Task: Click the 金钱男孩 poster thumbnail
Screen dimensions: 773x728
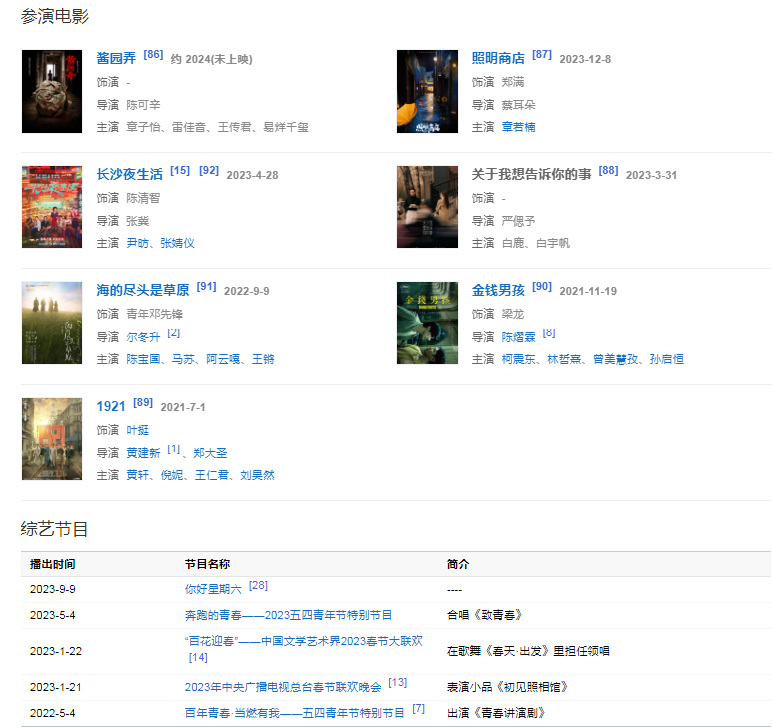Action: (x=427, y=323)
